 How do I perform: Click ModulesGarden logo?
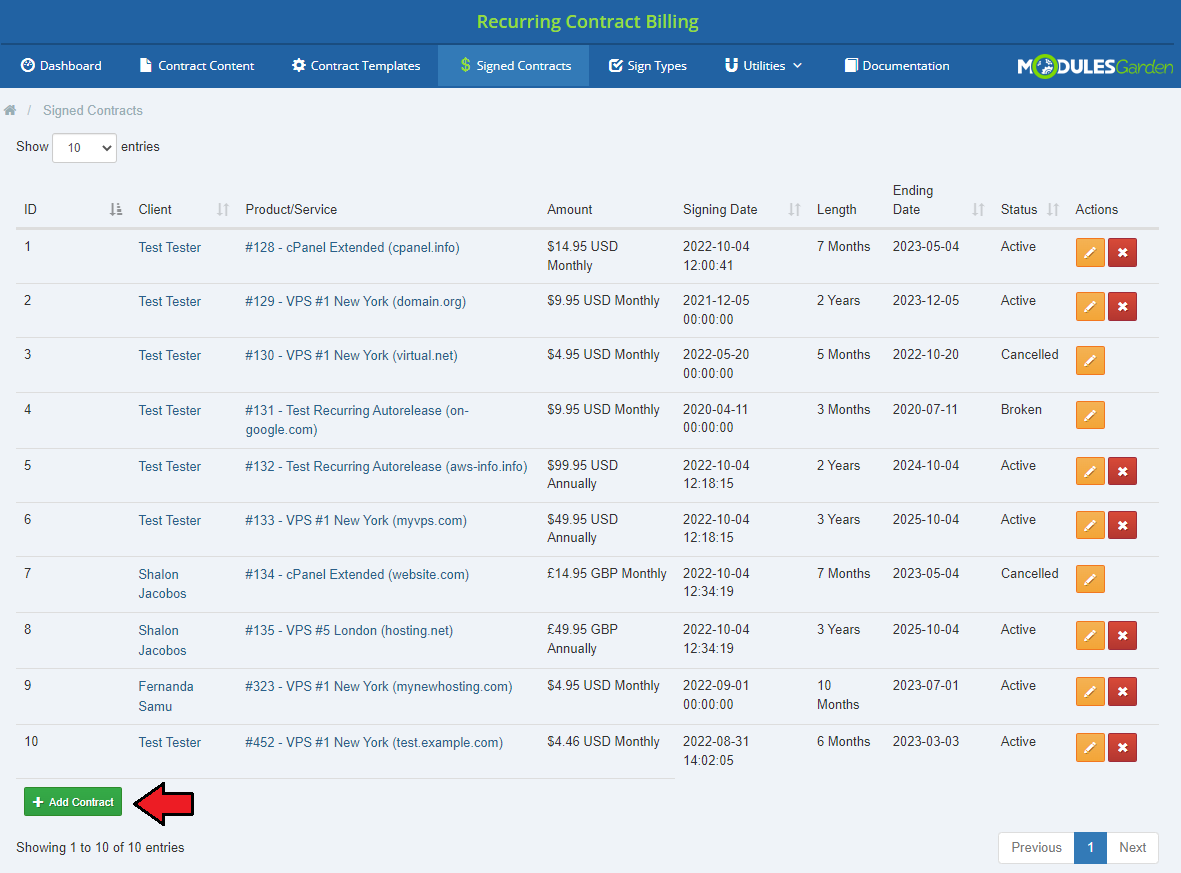[x=1094, y=66]
